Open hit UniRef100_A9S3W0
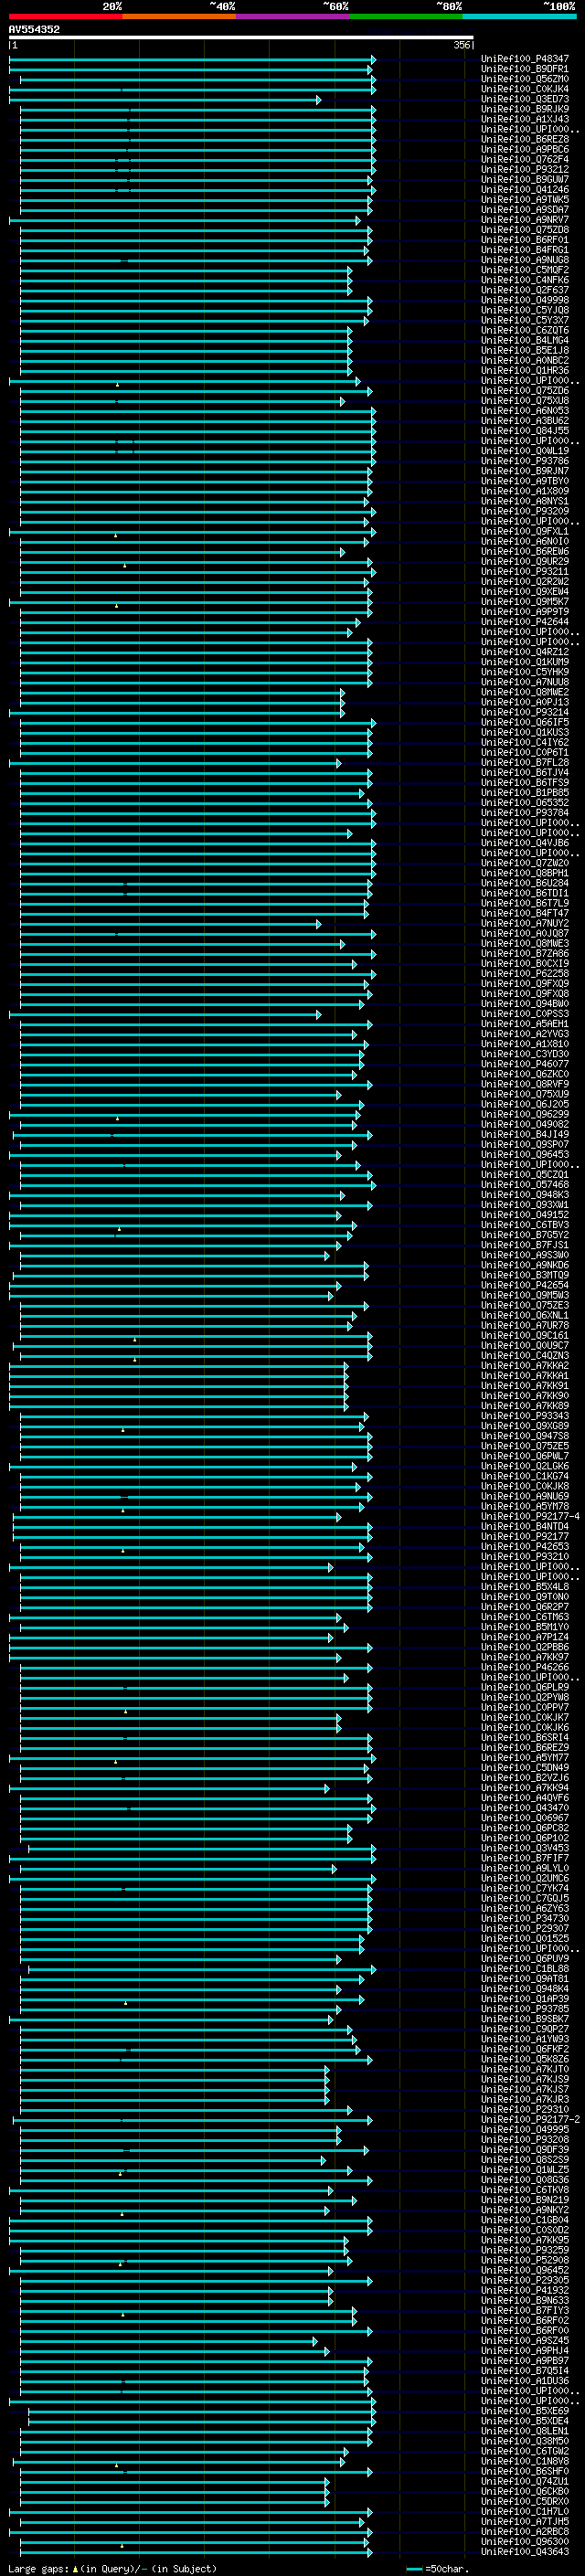Viewport: 585px width, 2576px height. (x=525, y=1254)
